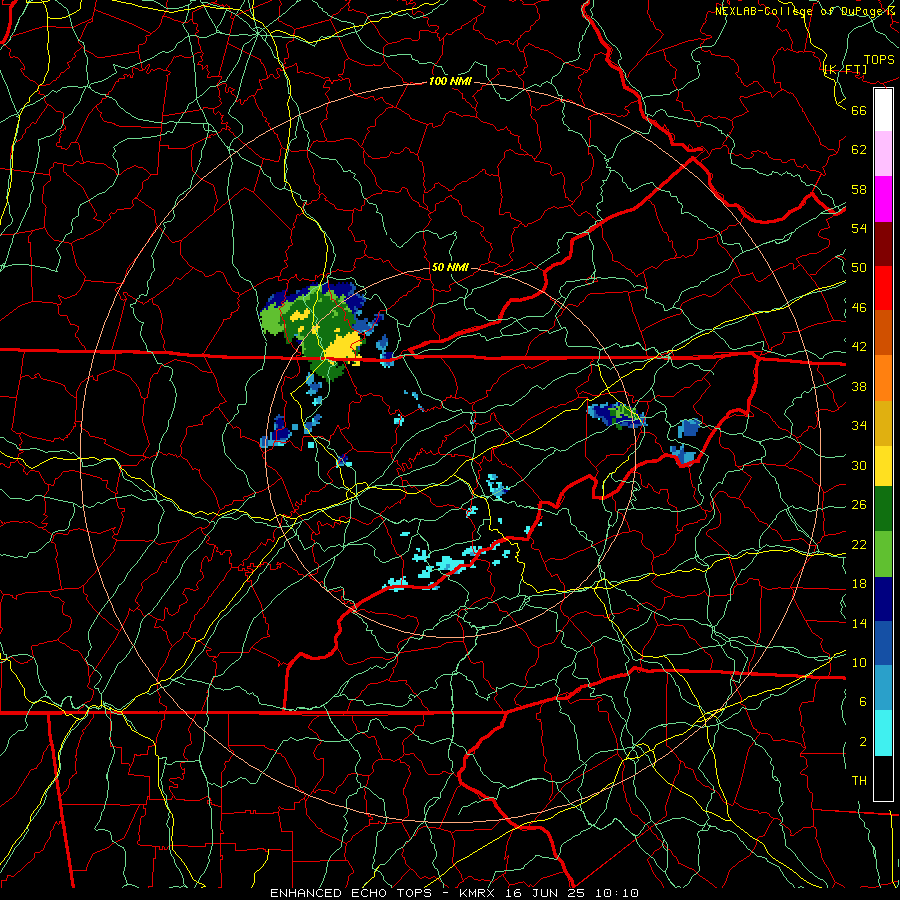Click the navy blue legend swatch
900x900 pixels.
(883, 599)
